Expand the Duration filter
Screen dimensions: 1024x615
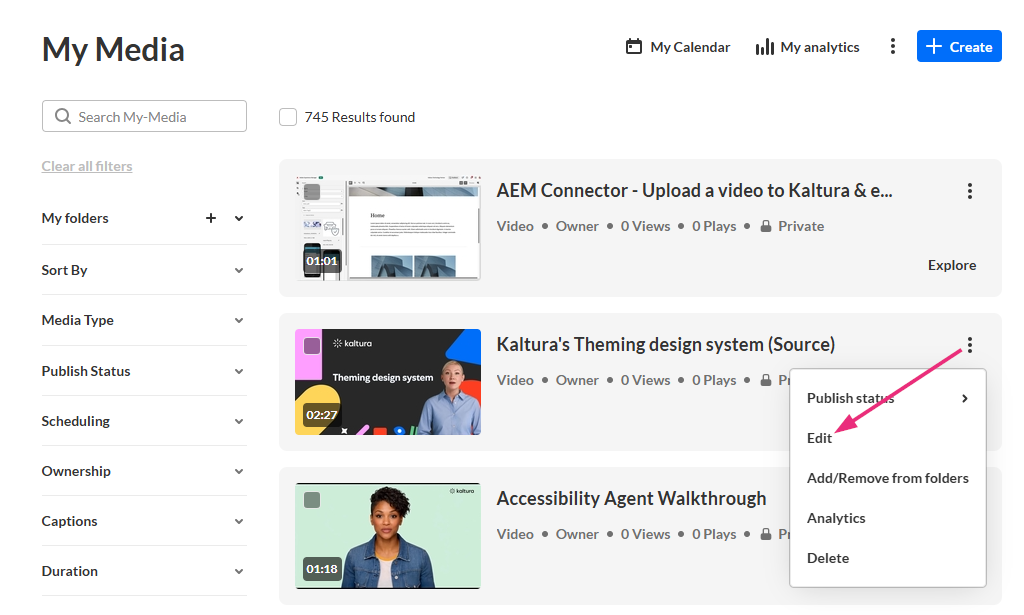(x=144, y=571)
